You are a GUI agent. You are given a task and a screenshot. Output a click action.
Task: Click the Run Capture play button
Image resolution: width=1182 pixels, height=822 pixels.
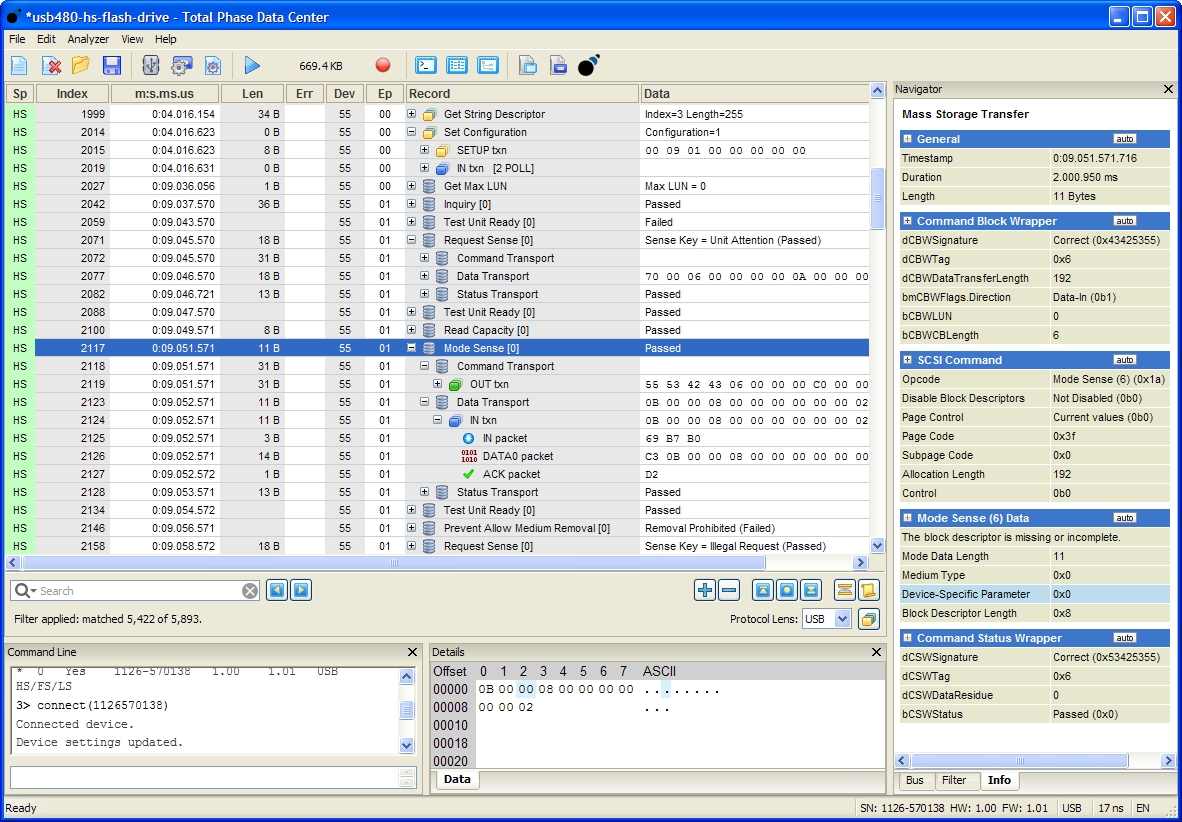click(252, 66)
